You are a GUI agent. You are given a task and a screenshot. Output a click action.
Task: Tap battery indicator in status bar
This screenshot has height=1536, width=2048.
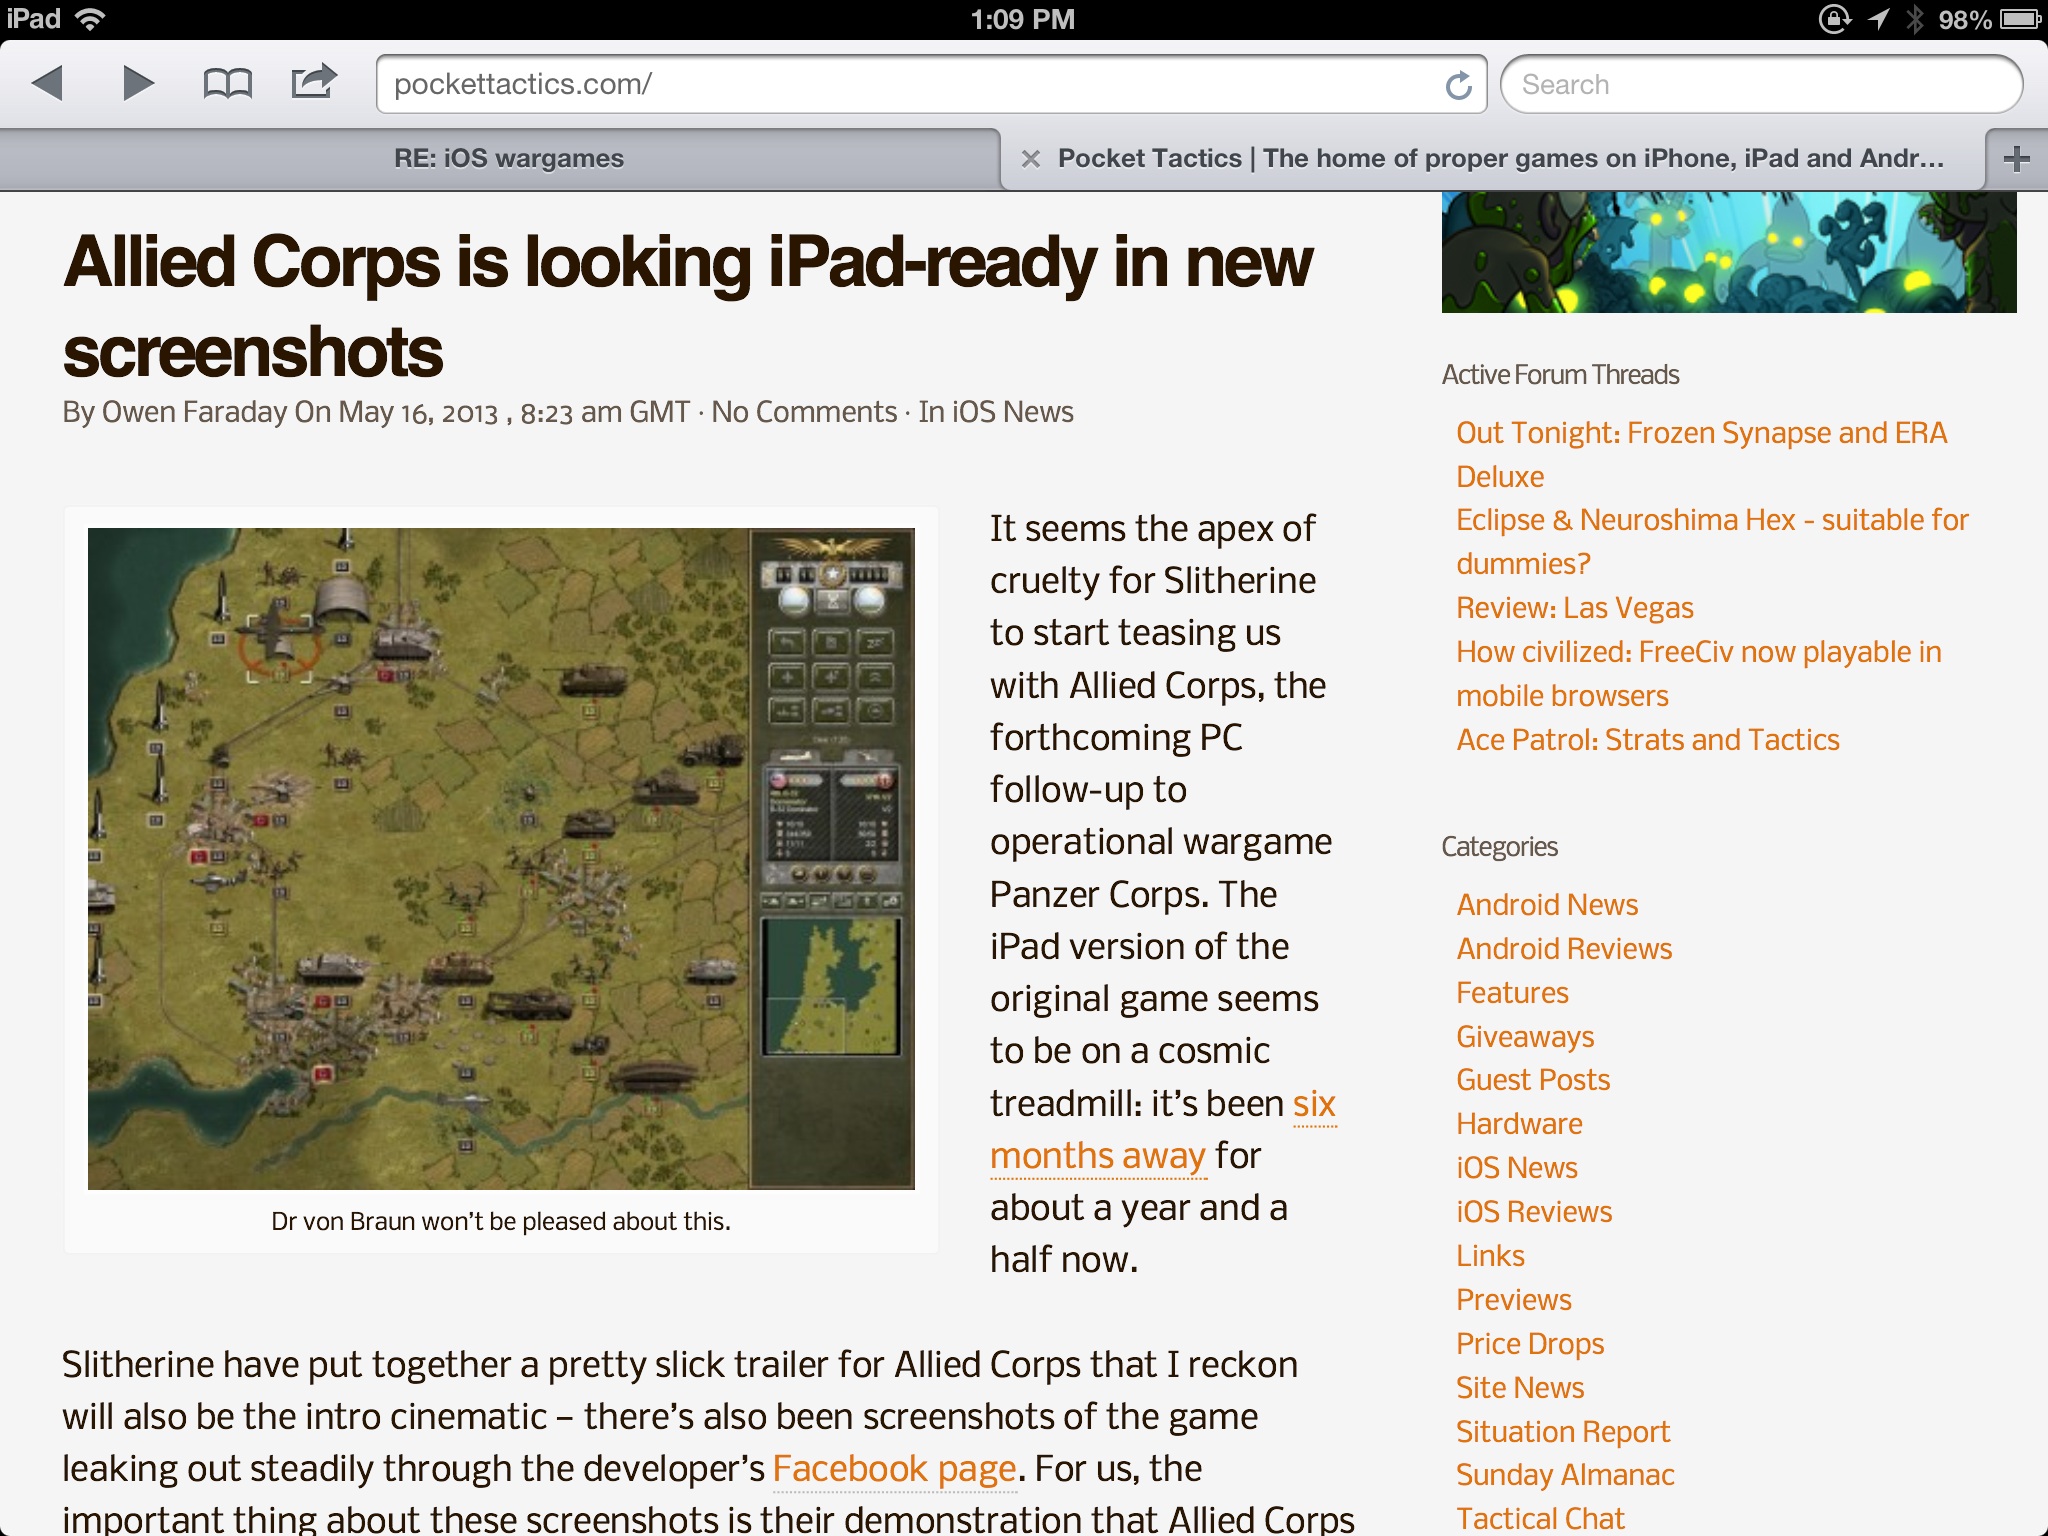coord(2020,19)
